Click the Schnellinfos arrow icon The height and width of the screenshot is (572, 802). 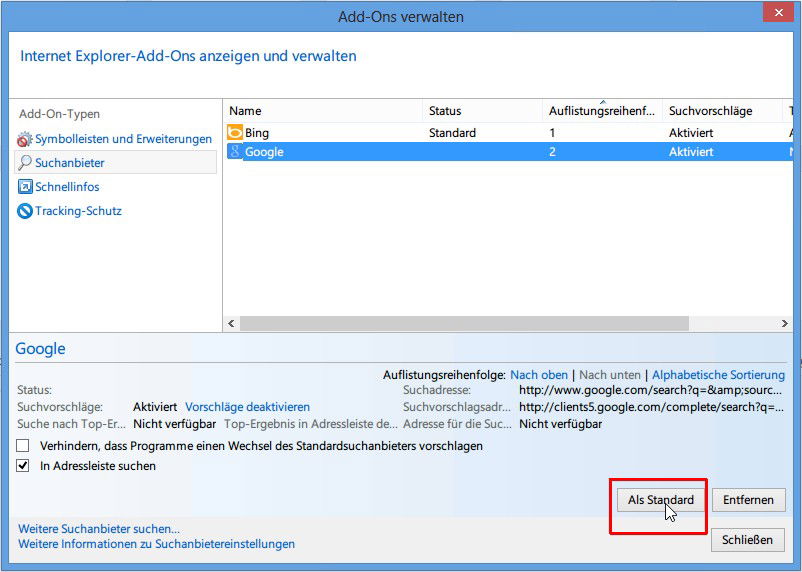click(x=25, y=187)
